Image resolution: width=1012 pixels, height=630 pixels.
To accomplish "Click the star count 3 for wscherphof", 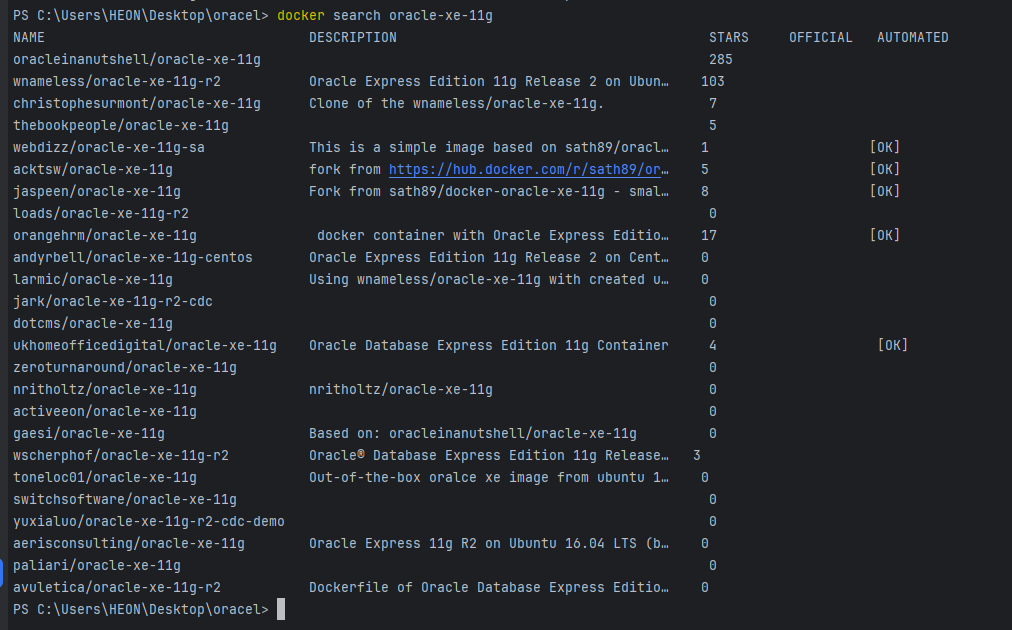I will (x=696, y=455).
